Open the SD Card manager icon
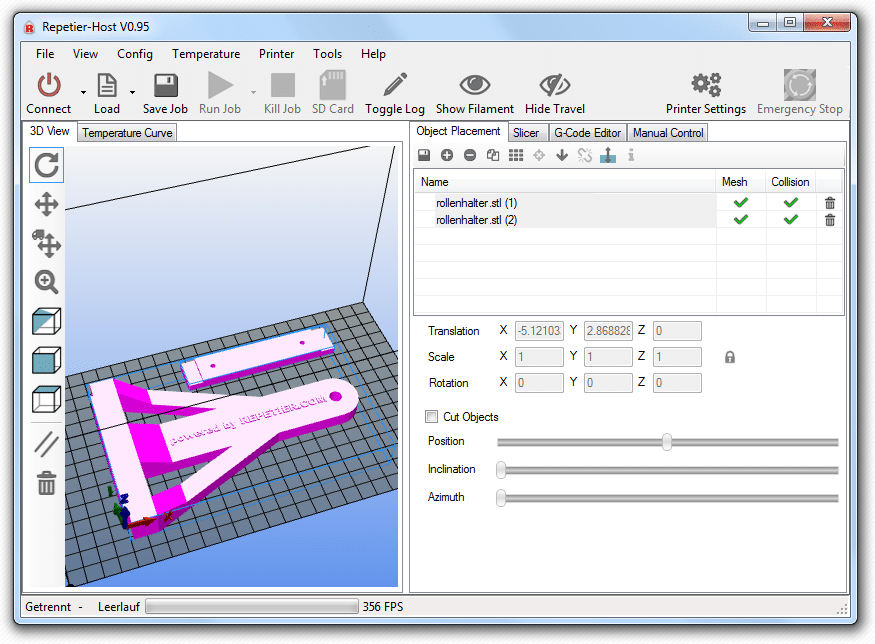Viewport: 875px width, 644px height. coord(333,85)
